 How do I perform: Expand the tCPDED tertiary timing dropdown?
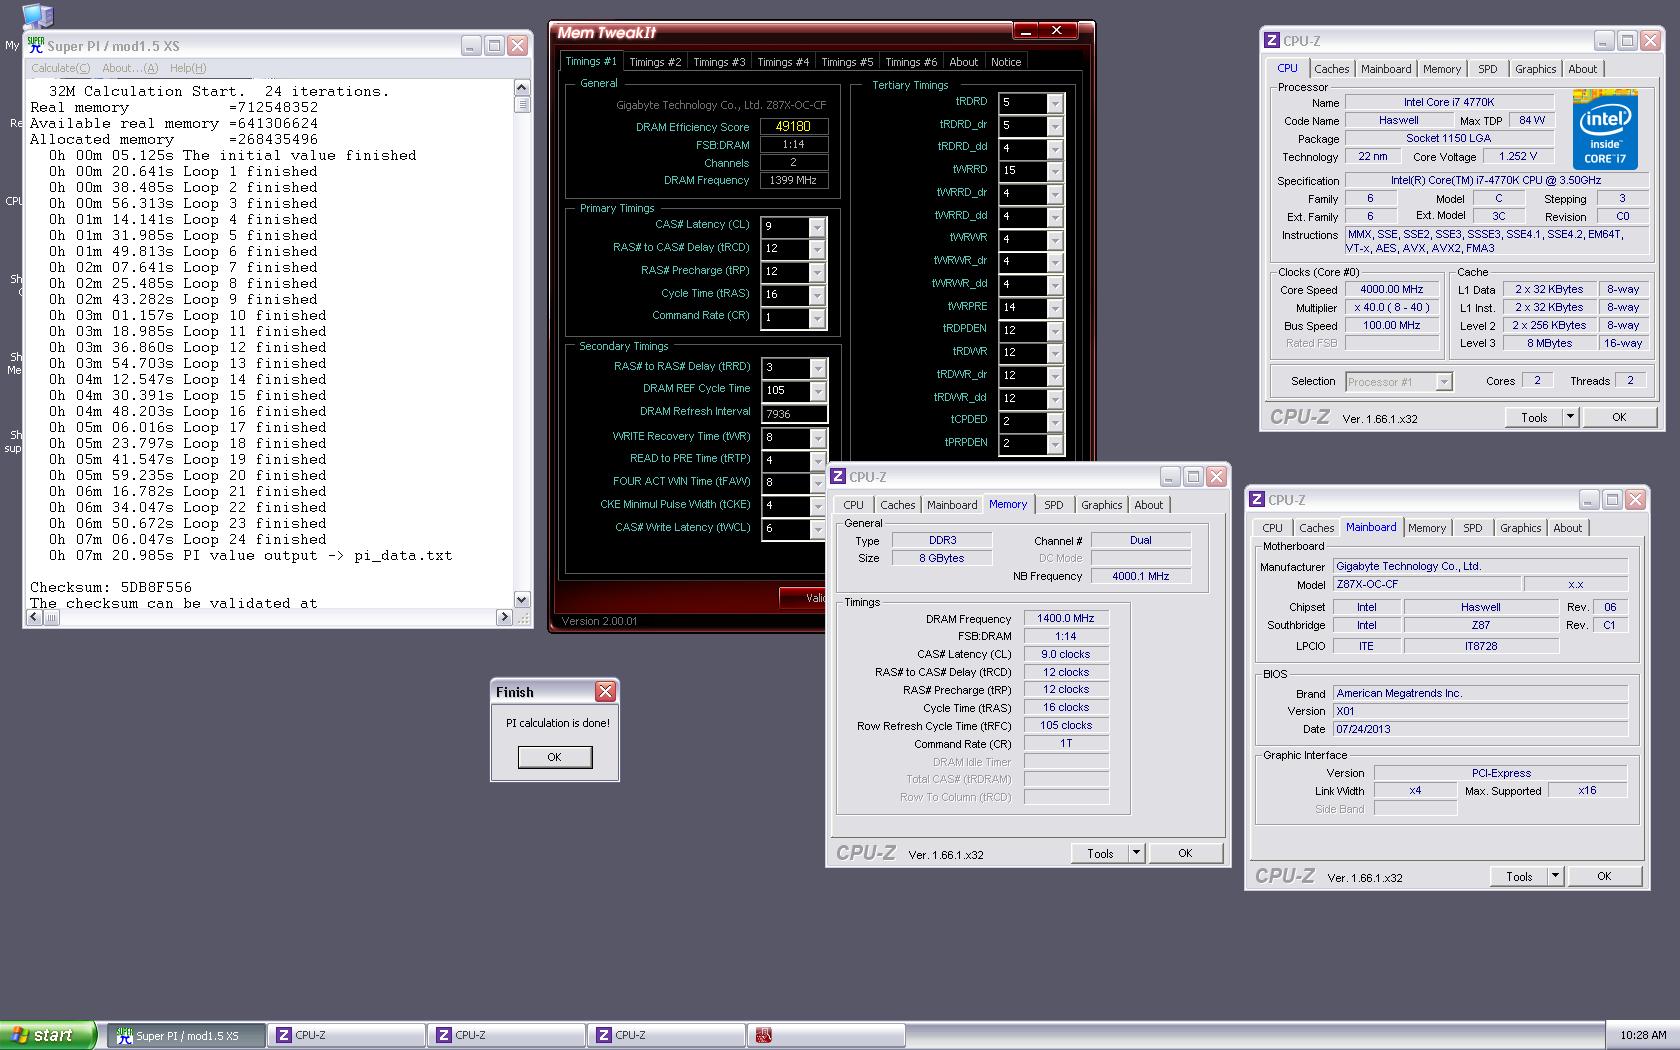(x=1054, y=422)
